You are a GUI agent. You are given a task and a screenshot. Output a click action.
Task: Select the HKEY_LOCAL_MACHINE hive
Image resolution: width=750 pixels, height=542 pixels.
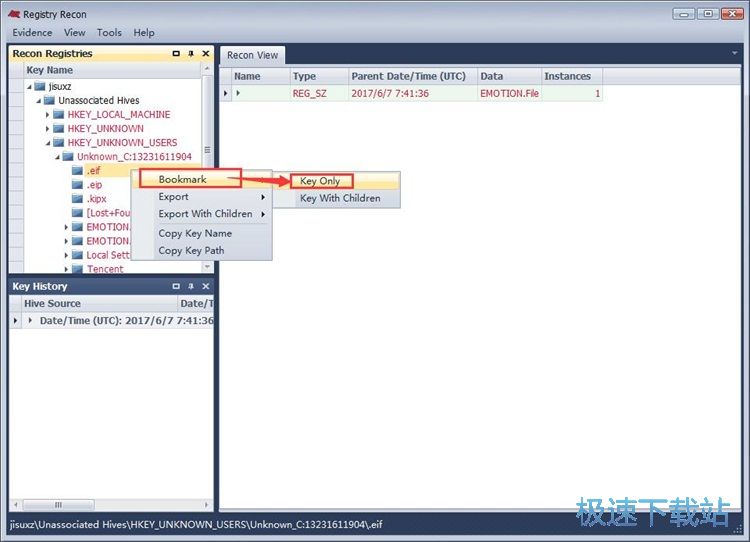(x=119, y=115)
